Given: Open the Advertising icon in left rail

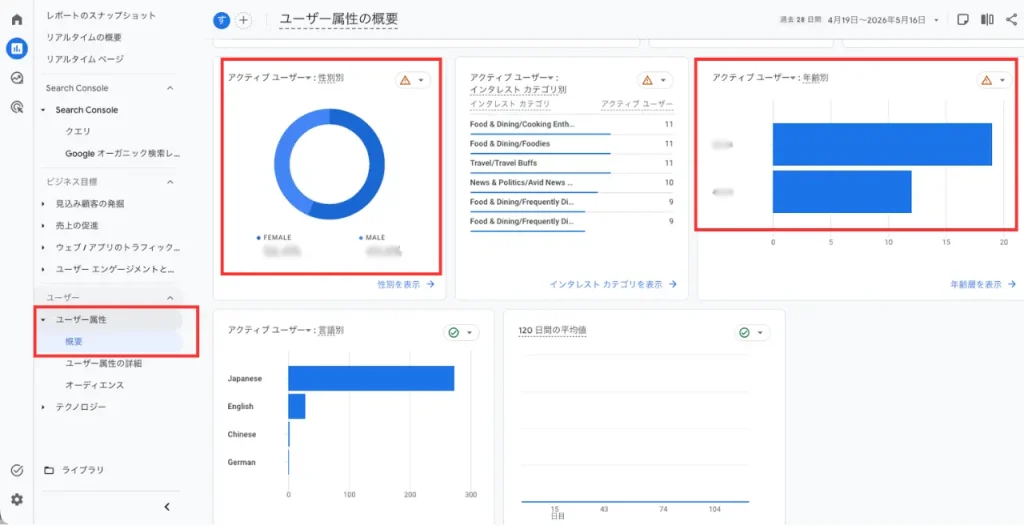Looking at the screenshot, I should coord(17,107).
